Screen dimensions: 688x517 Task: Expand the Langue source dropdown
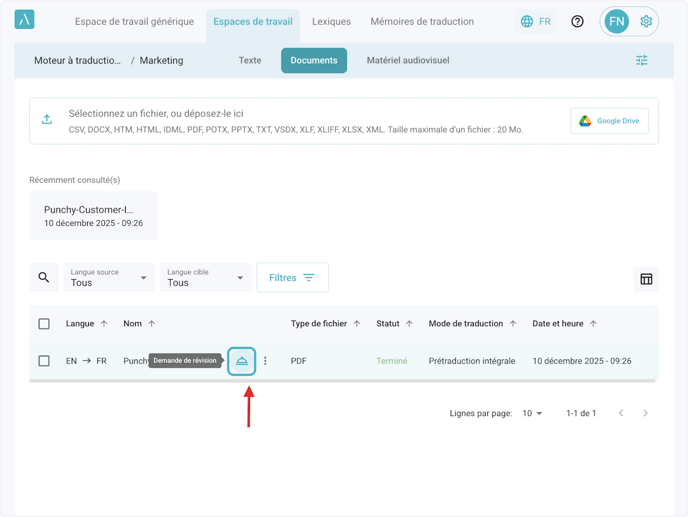pyautogui.click(x=109, y=278)
